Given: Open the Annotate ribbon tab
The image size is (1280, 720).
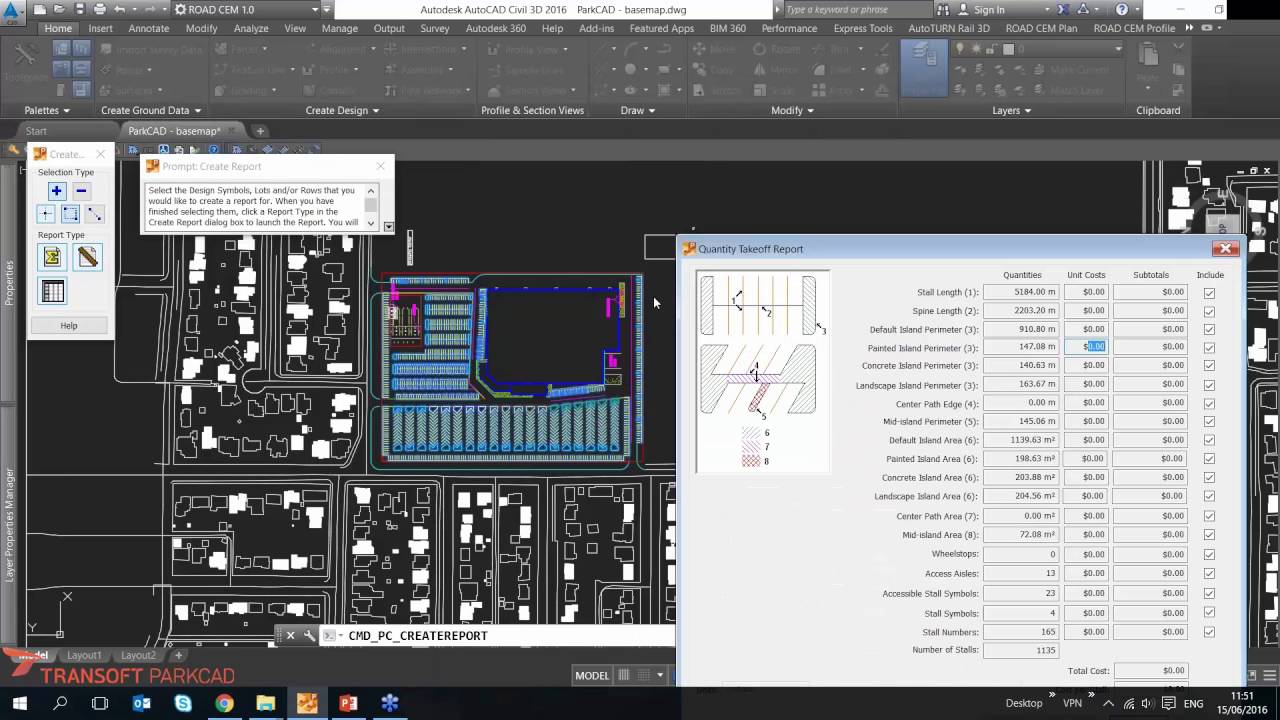Looking at the screenshot, I should (149, 28).
